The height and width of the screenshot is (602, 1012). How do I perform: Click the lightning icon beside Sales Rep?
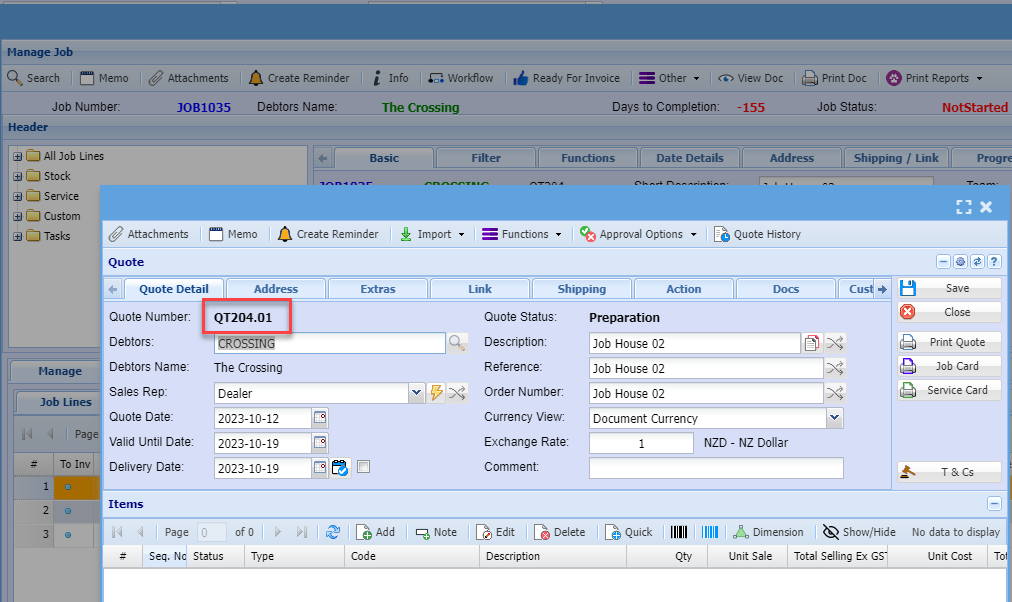pyautogui.click(x=436, y=393)
